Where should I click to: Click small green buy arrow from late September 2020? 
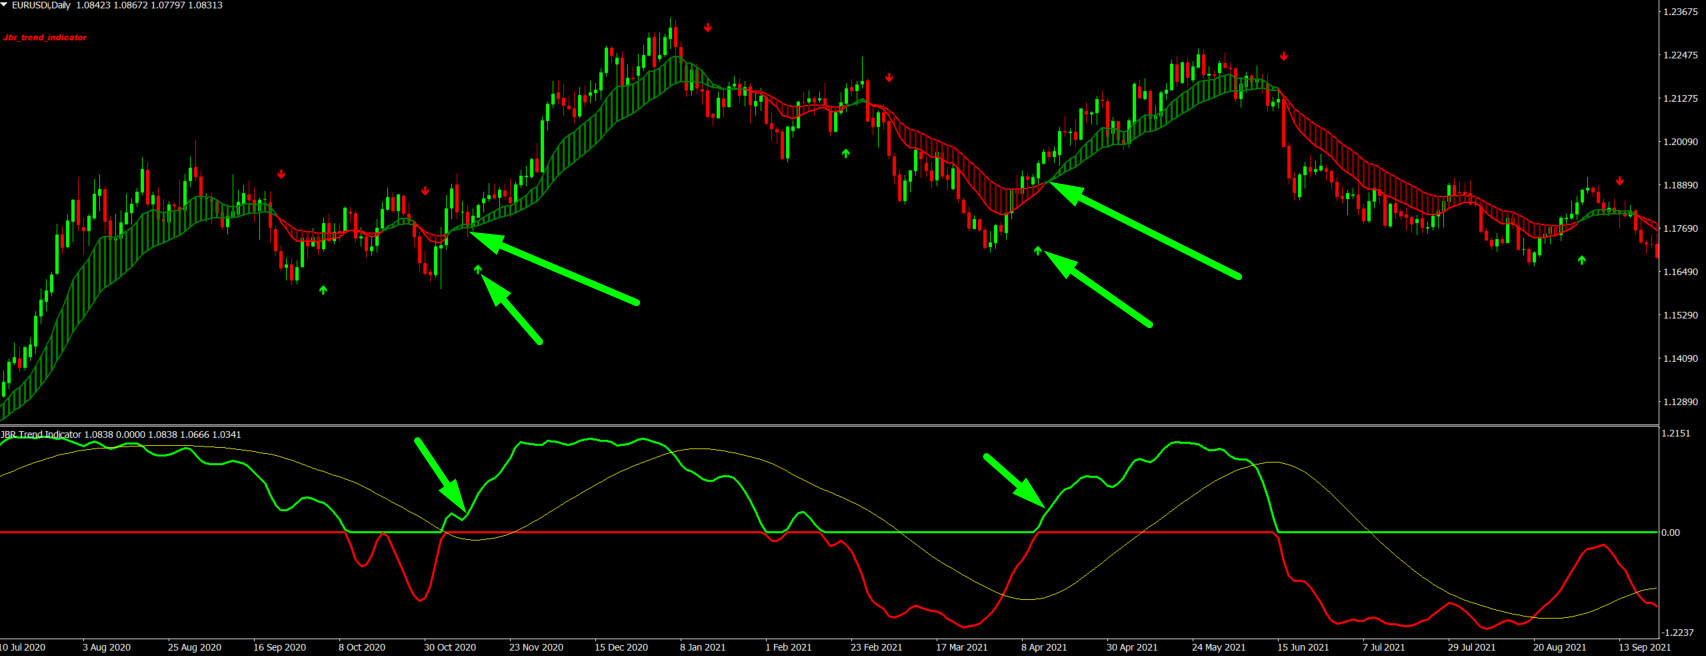point(323,290)
